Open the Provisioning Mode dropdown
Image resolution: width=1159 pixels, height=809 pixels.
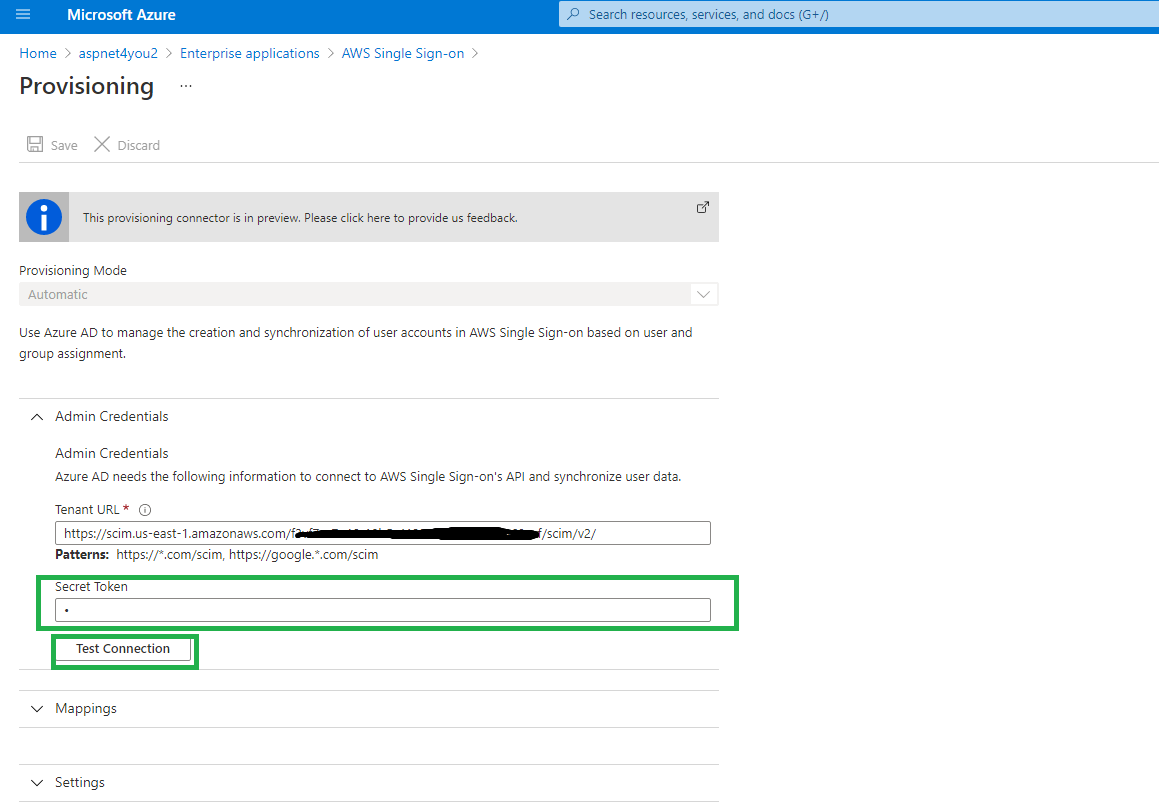pyautogui.click(x=369, y=294)
